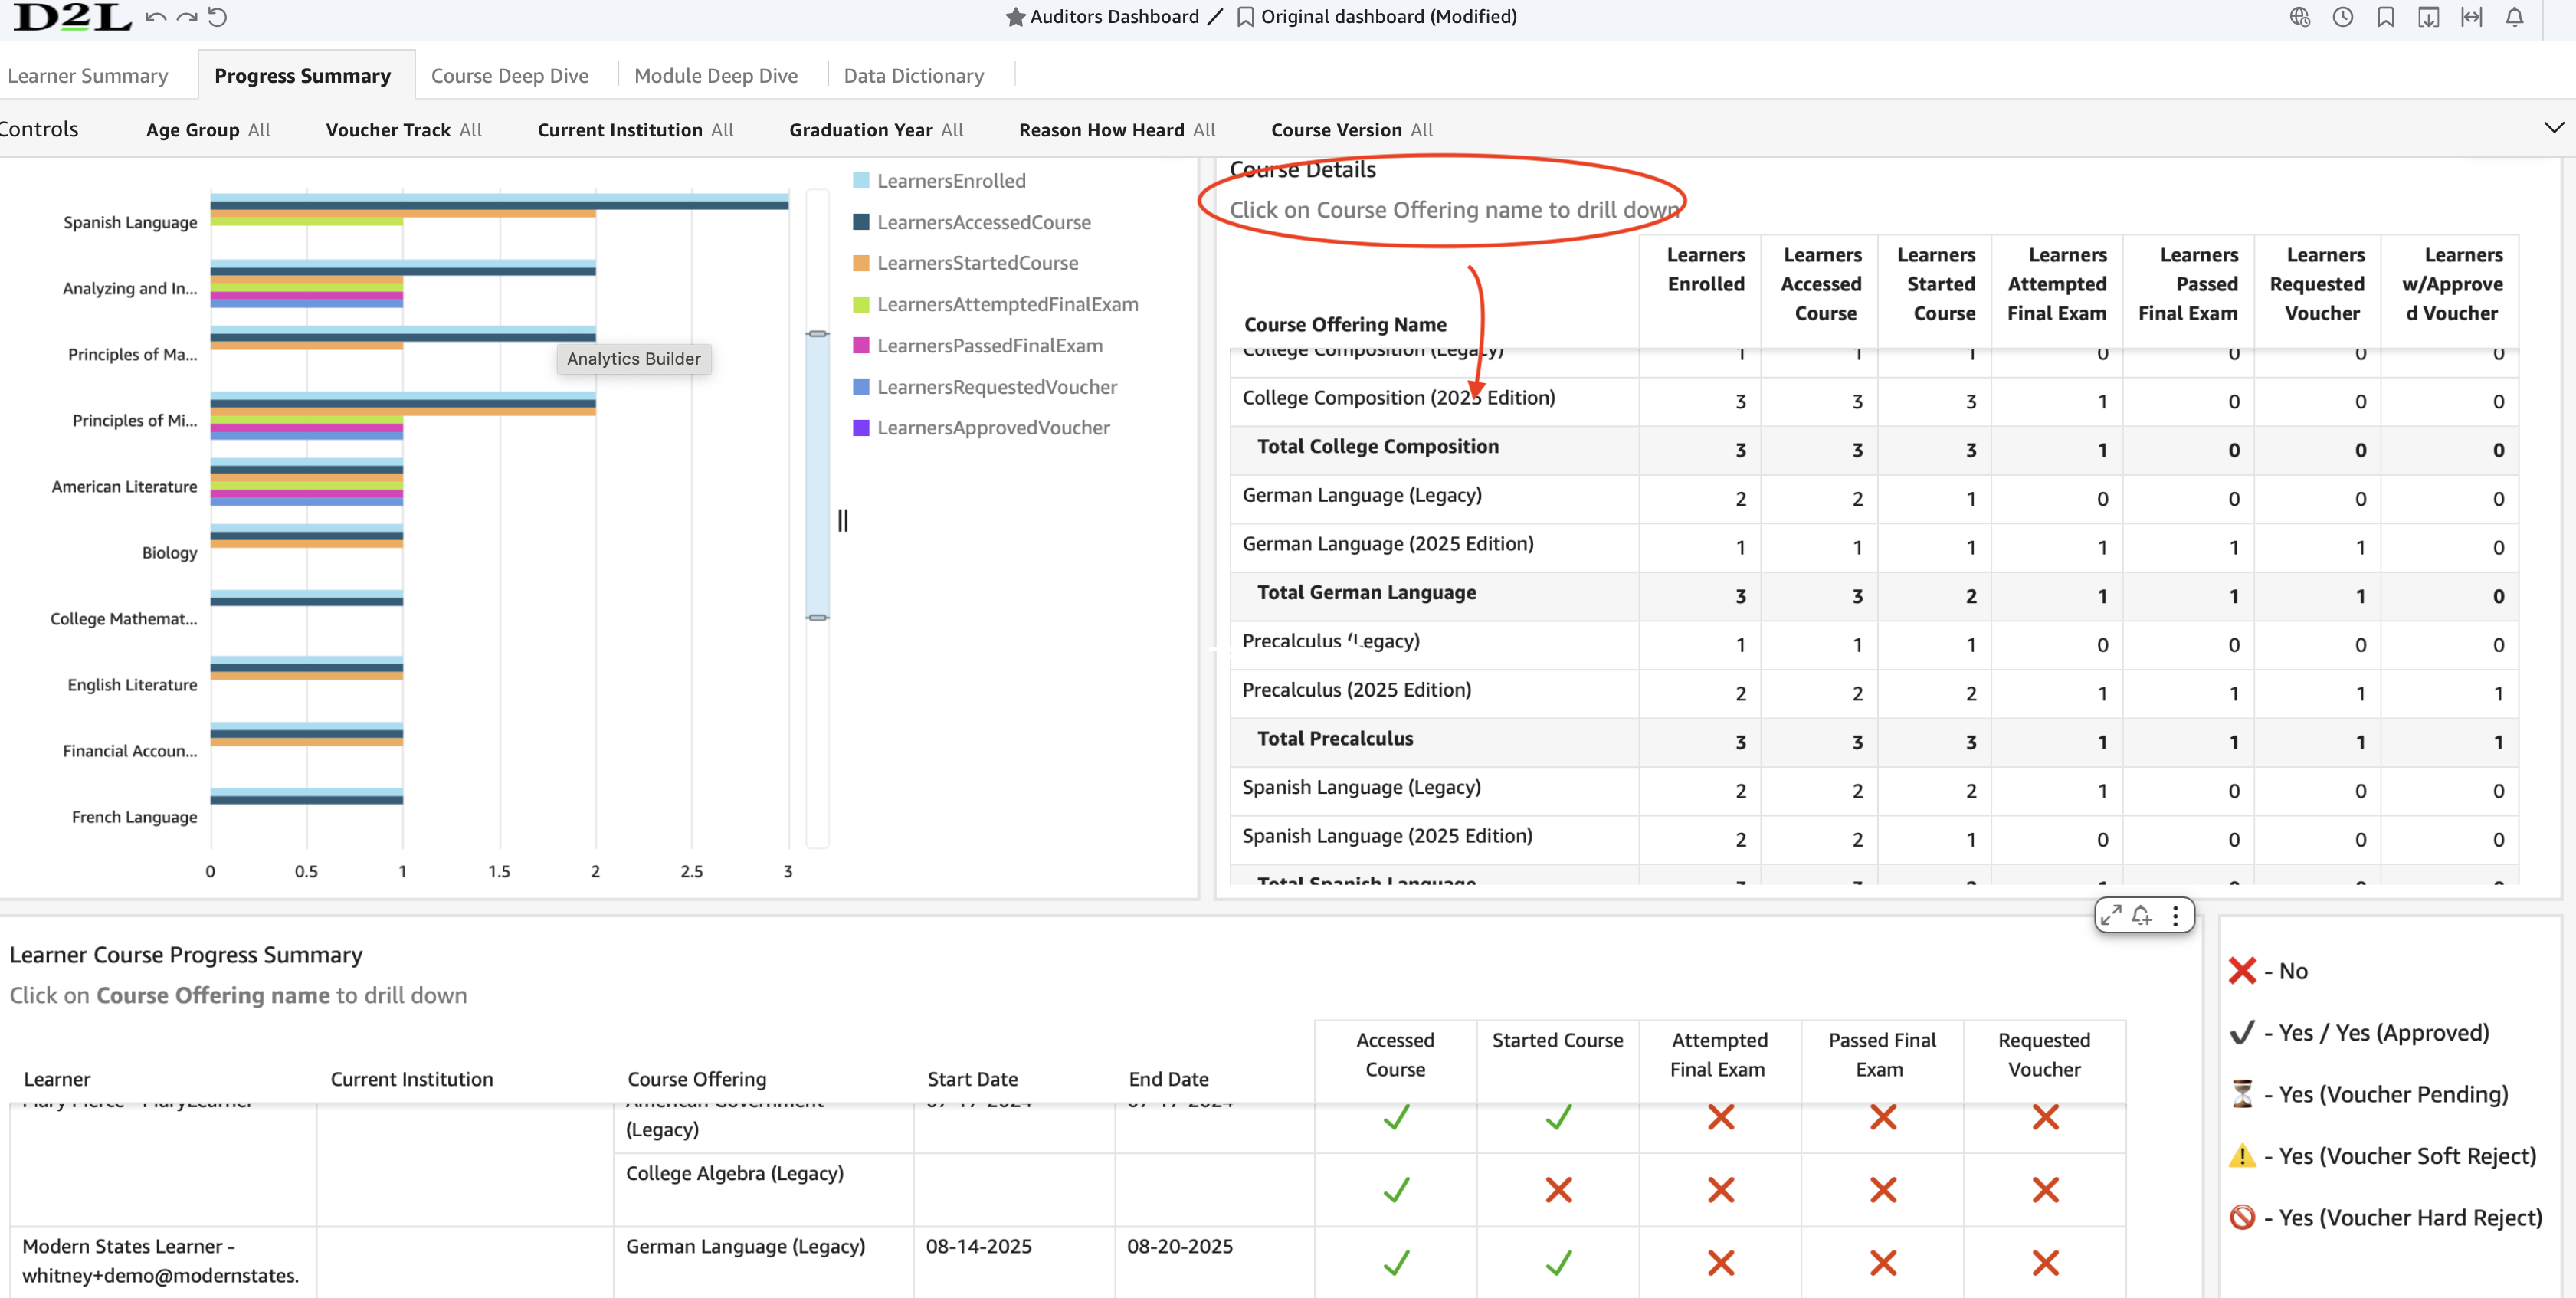Bookmark the dashboard using the bookmark icon
2576x1298 pixels.
click(2387, 17)
